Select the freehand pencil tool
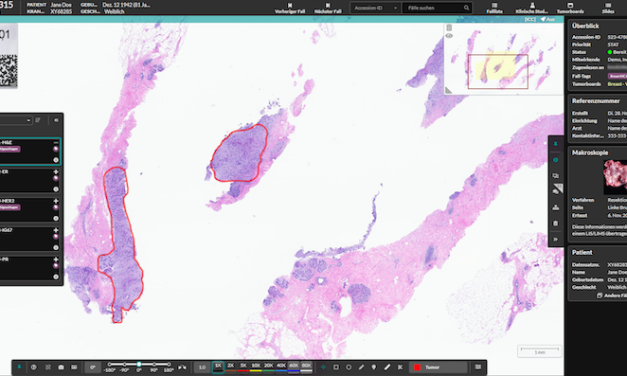This screenshot has height=376, width=627. pos(361,367)
